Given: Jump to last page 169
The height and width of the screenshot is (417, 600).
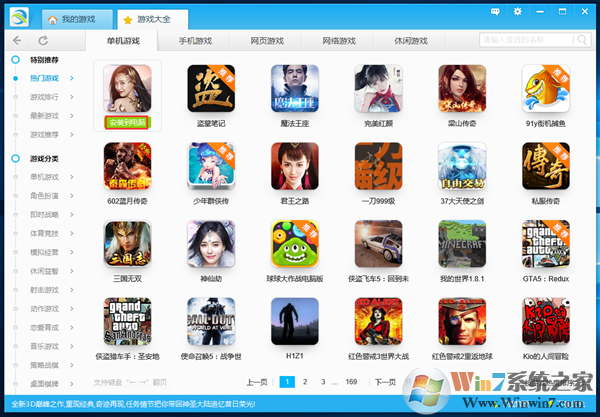Looking at the screenshot, I should click(351, 382).
